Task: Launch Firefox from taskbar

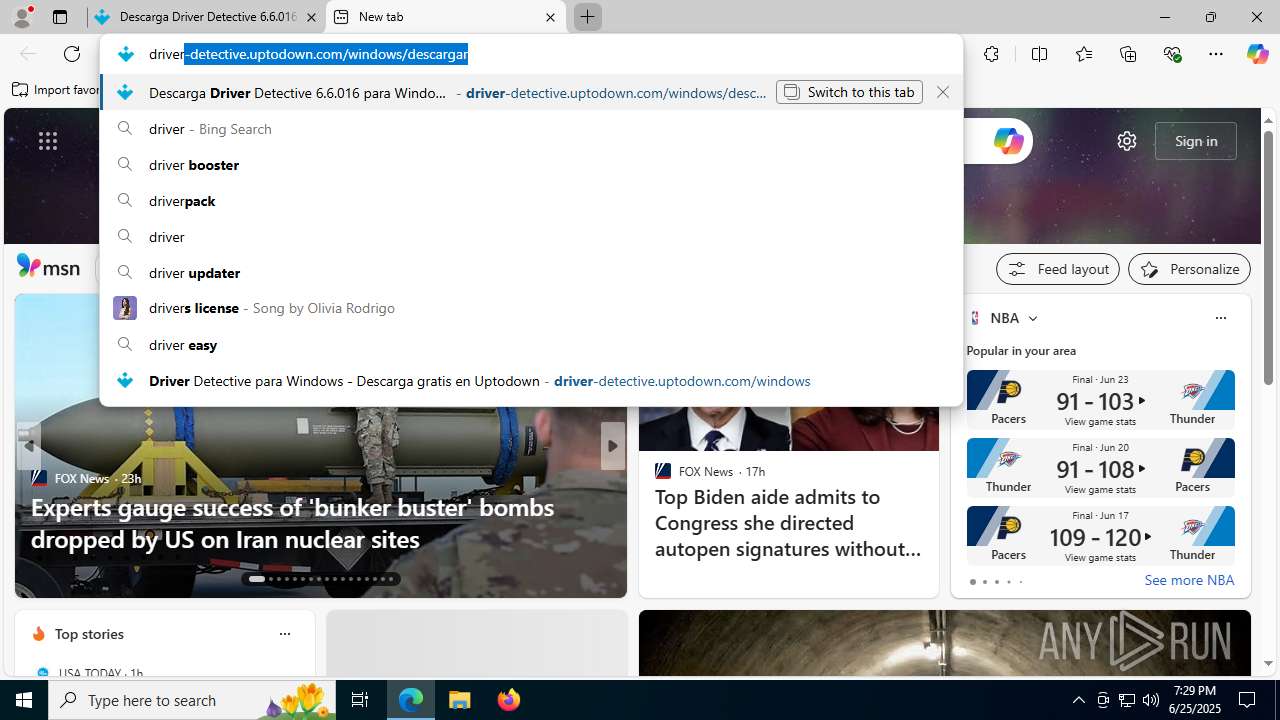Action: (x=509, y=700)
